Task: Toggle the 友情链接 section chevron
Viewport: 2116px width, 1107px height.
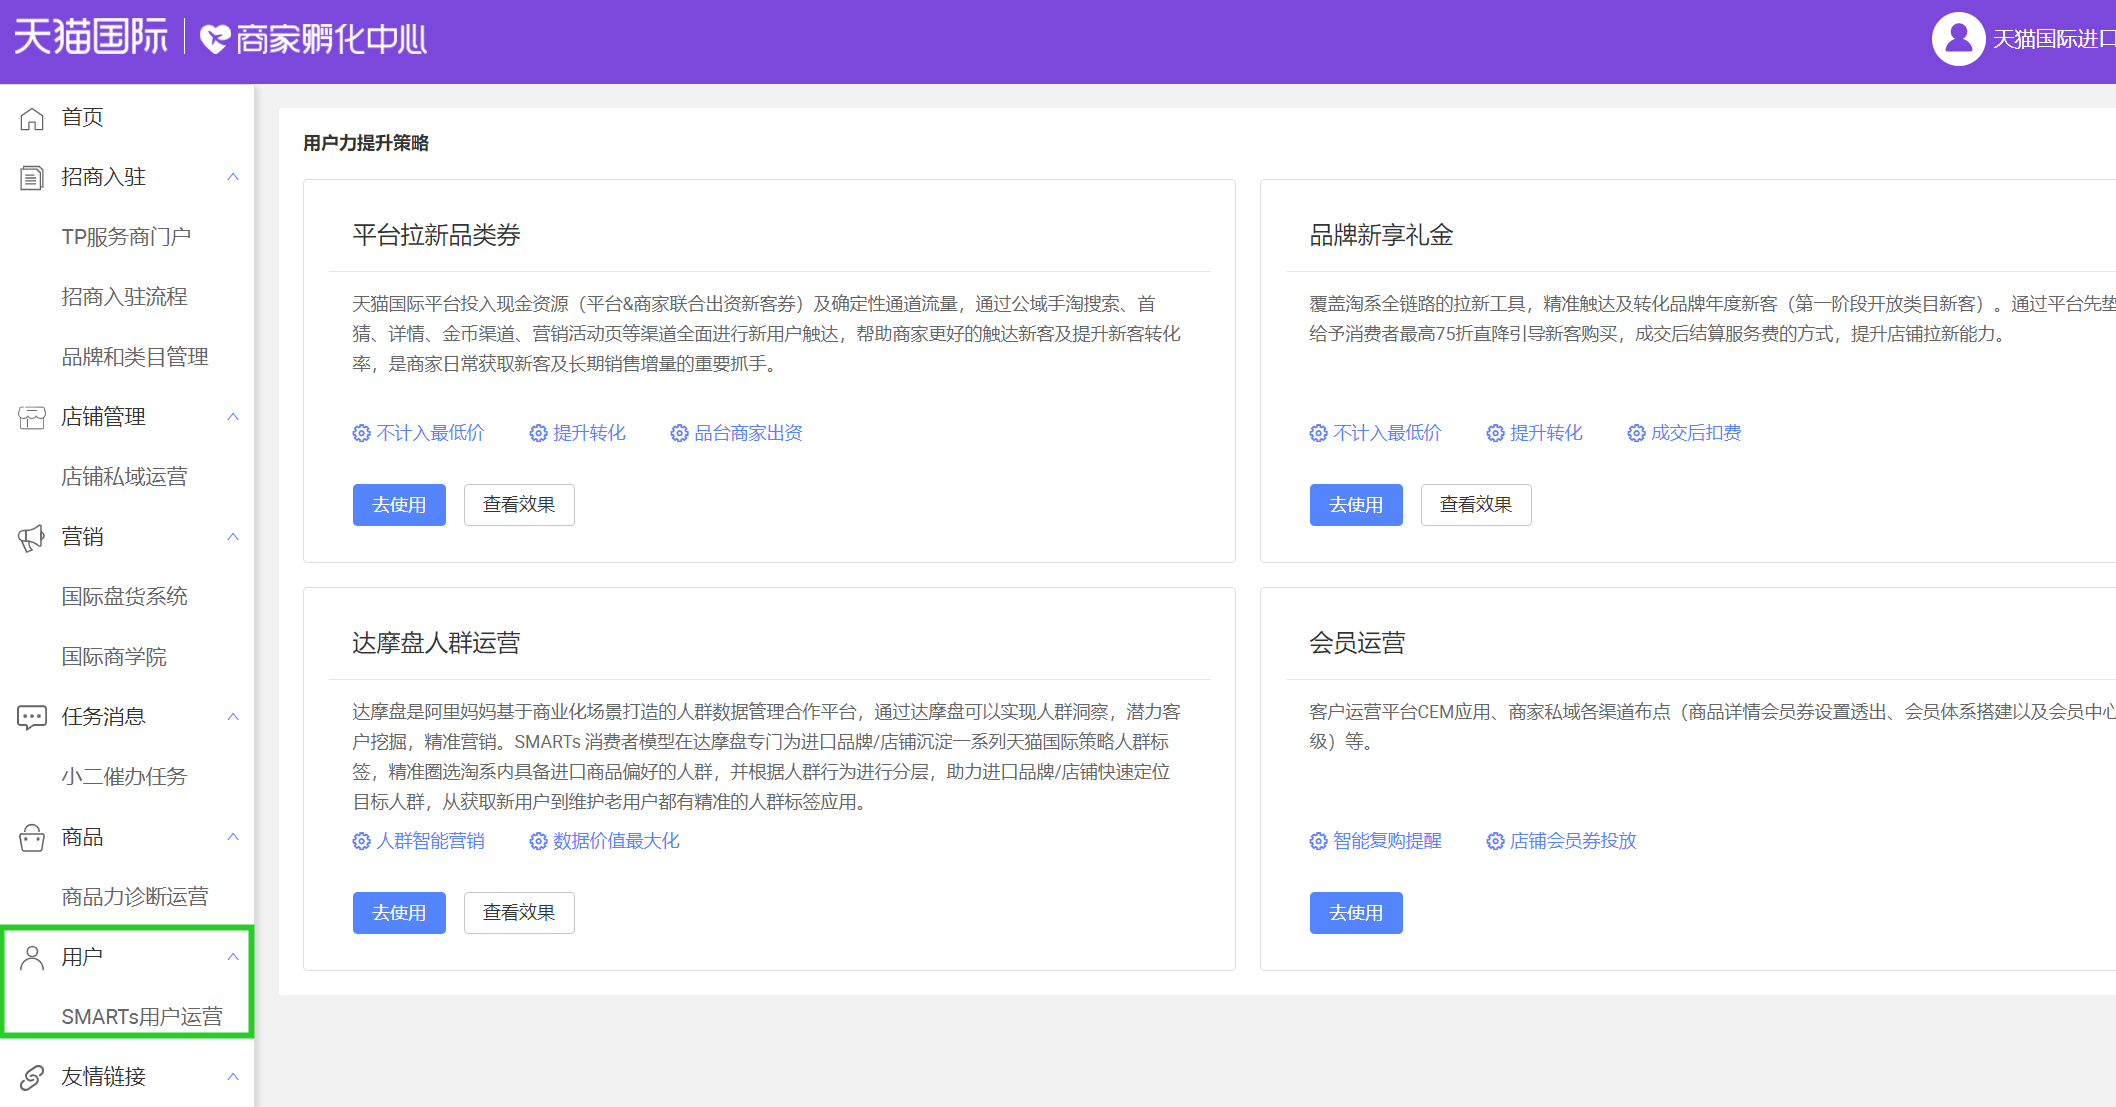Action: 233,1077
